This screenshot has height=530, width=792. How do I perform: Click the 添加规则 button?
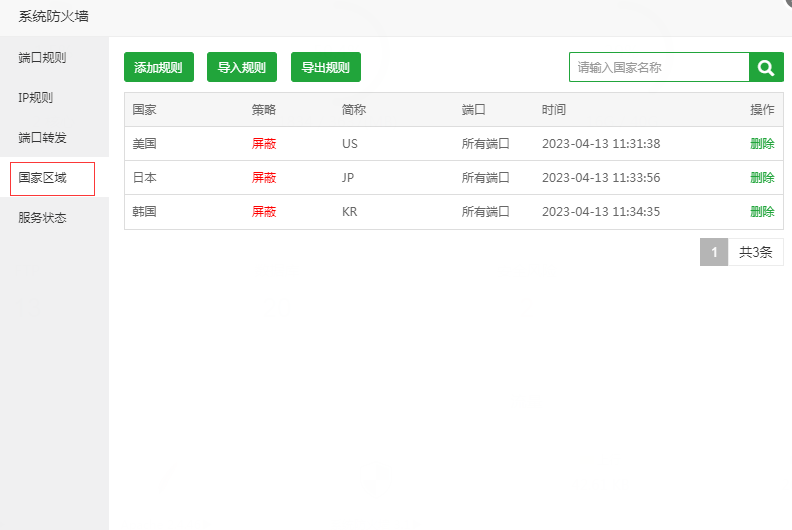pyautogui.click(x=158, y=67)
